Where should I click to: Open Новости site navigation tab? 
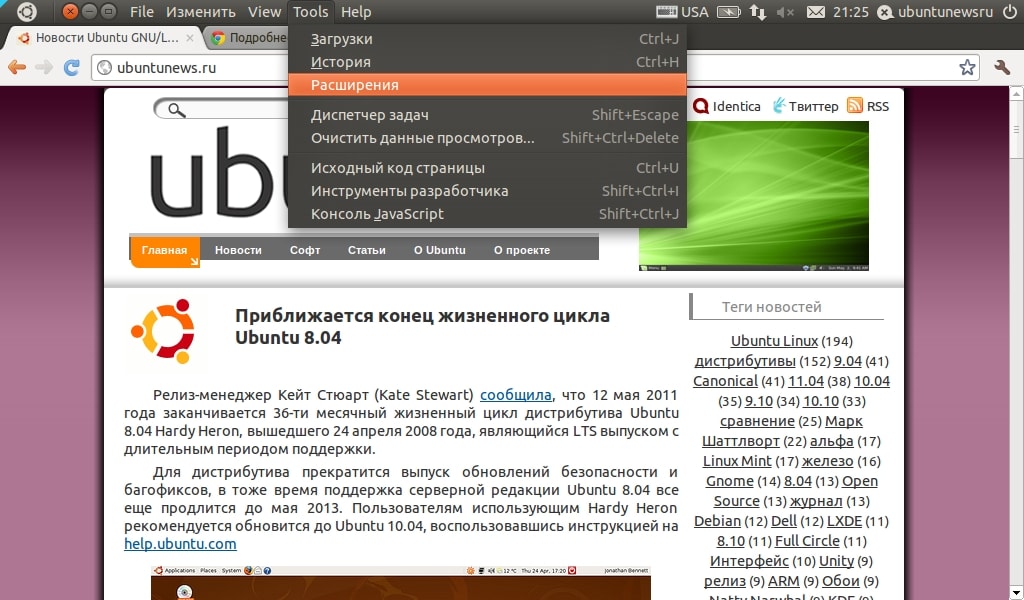coord(238,250)
